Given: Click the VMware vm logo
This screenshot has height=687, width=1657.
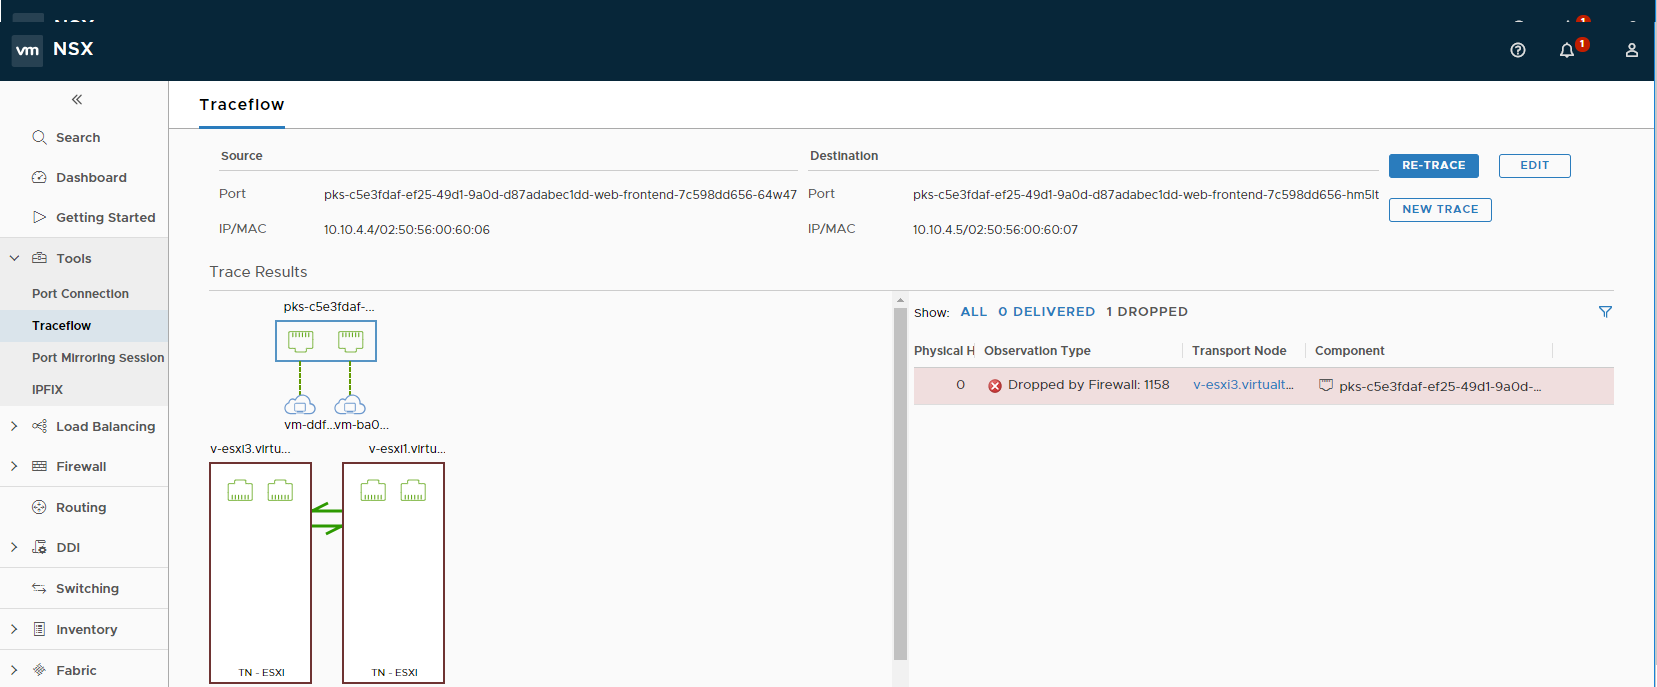Looking at the screenshot, I should click(27, 50).
